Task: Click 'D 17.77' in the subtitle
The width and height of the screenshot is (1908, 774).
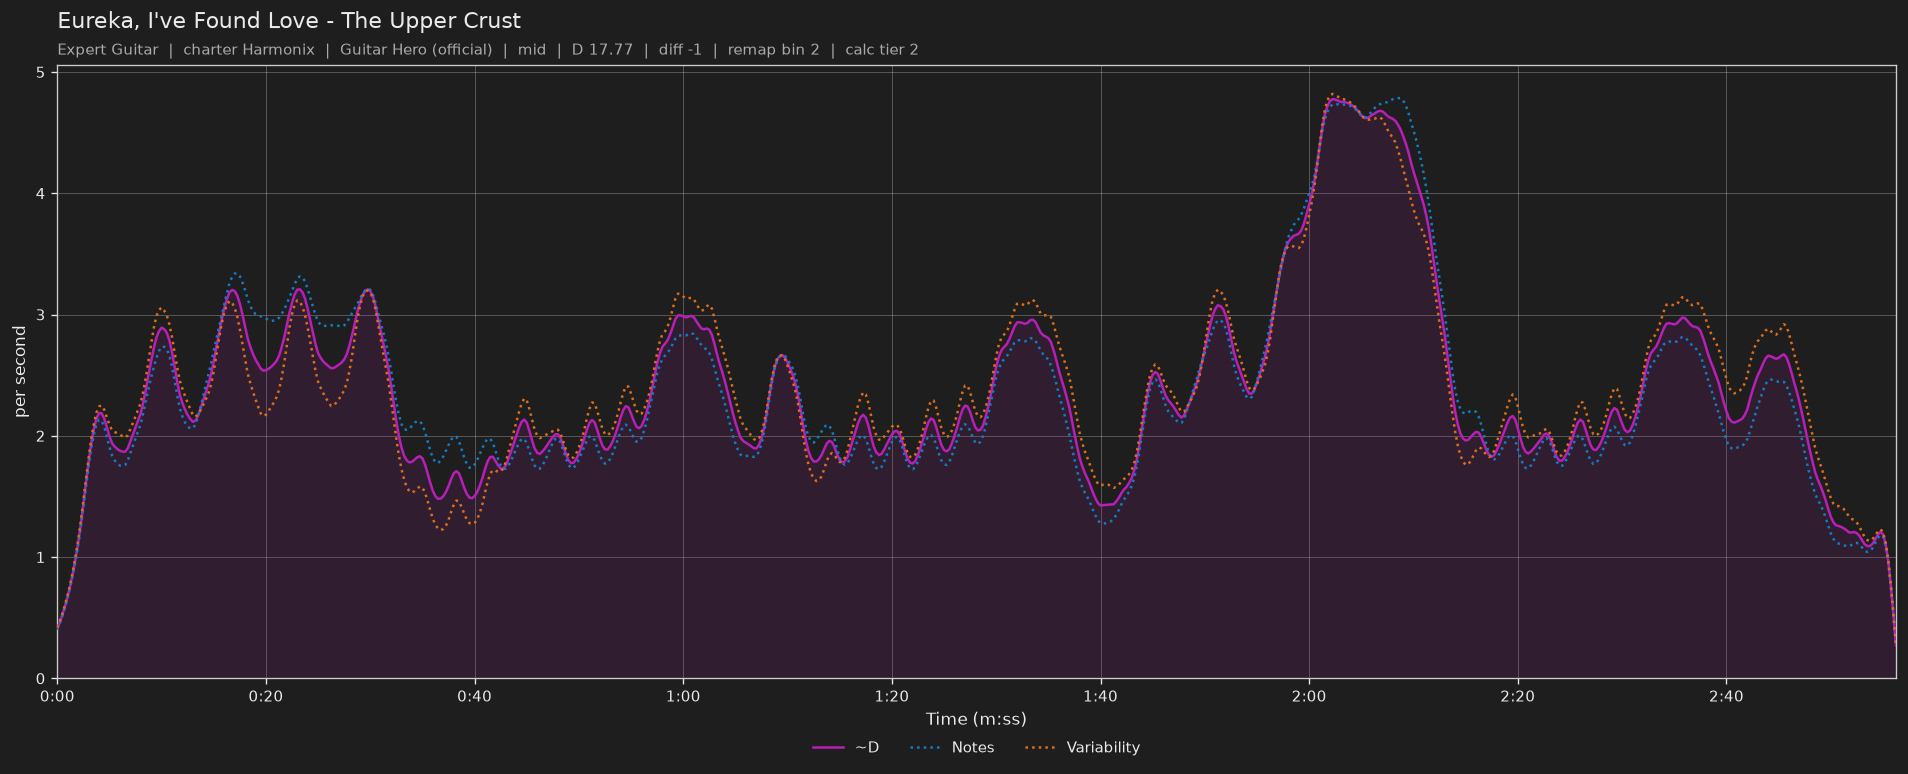Action: tap(602, 50)
